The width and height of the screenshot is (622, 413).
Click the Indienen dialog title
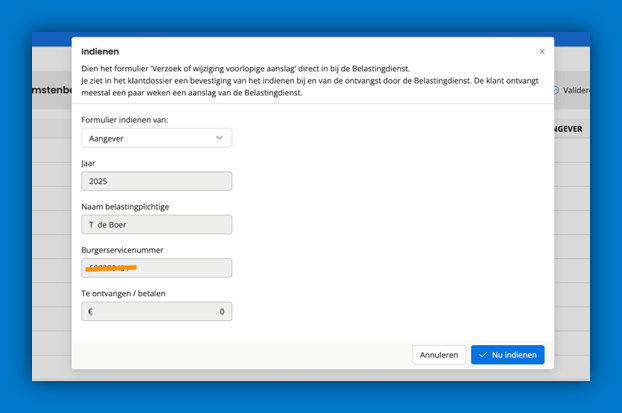(99, 51)
